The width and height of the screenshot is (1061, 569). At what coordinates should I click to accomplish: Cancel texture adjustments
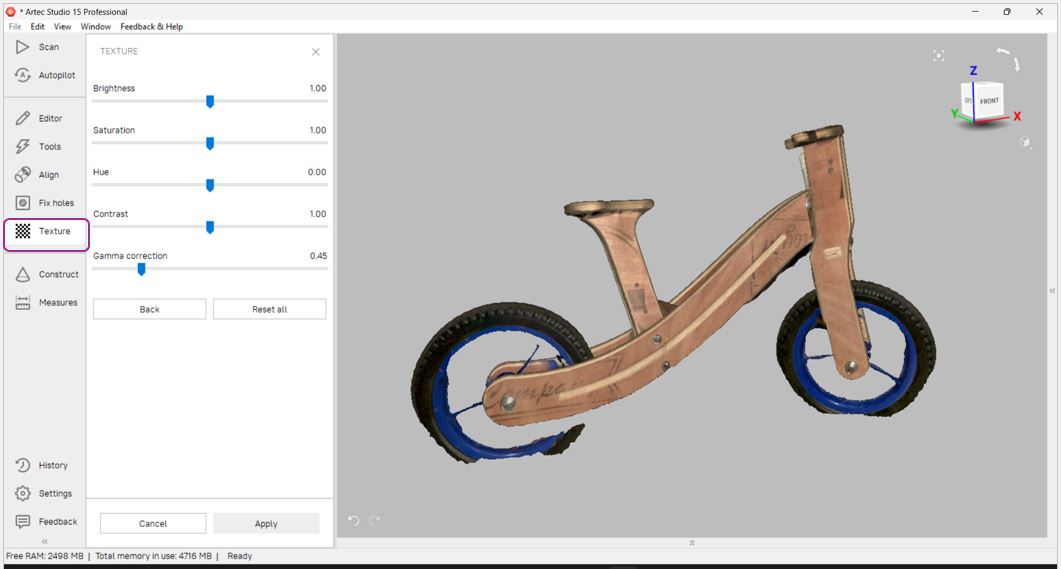point(153,524)
